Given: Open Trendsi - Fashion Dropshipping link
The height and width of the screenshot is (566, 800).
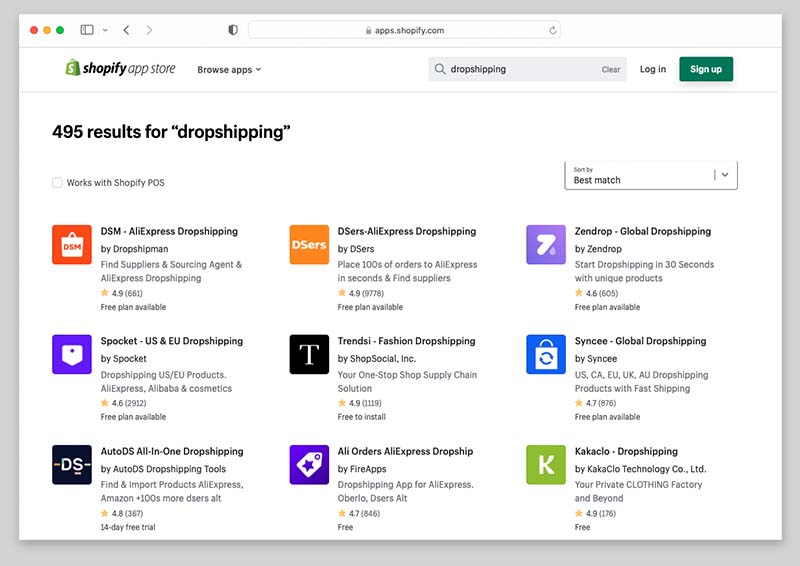Looking at the screenshot, I should [x=406, y=341].
